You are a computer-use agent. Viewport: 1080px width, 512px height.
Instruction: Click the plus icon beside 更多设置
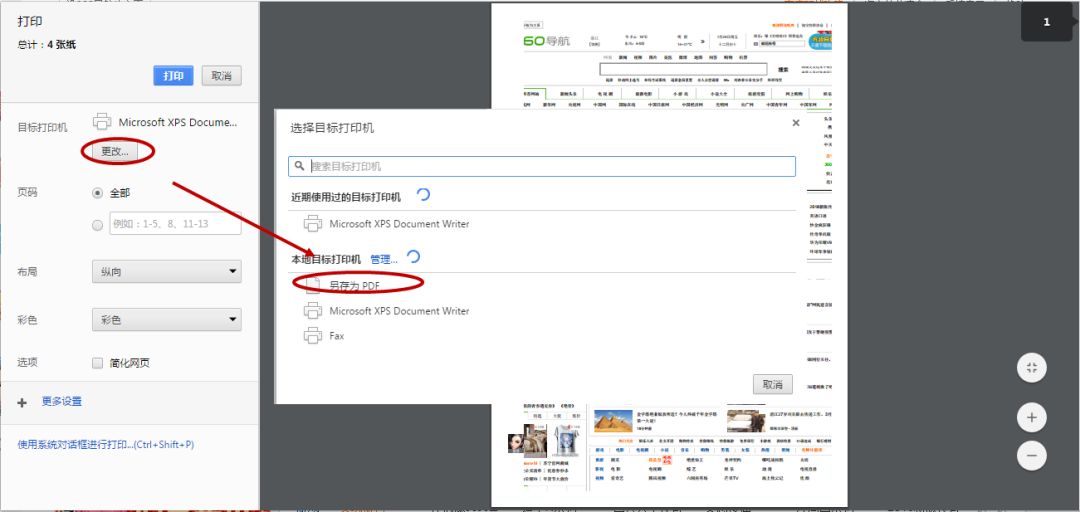[x=23, y=402]
